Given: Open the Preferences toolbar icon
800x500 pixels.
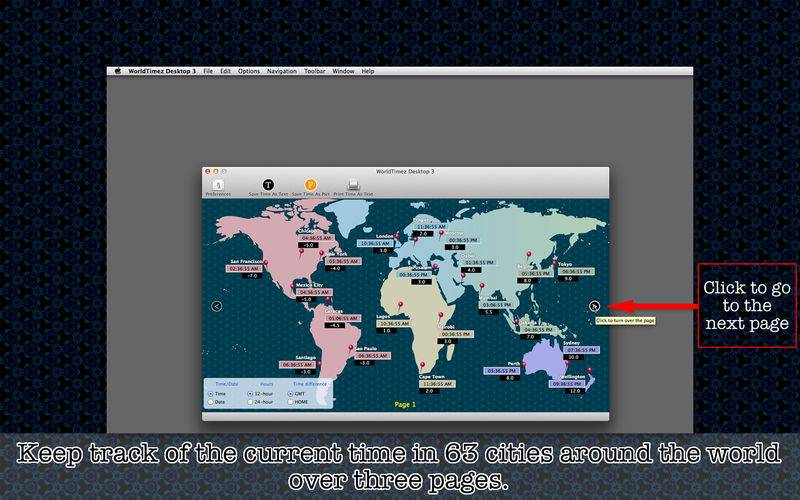Looking at the screenshot, I should (x=218, y=185).
